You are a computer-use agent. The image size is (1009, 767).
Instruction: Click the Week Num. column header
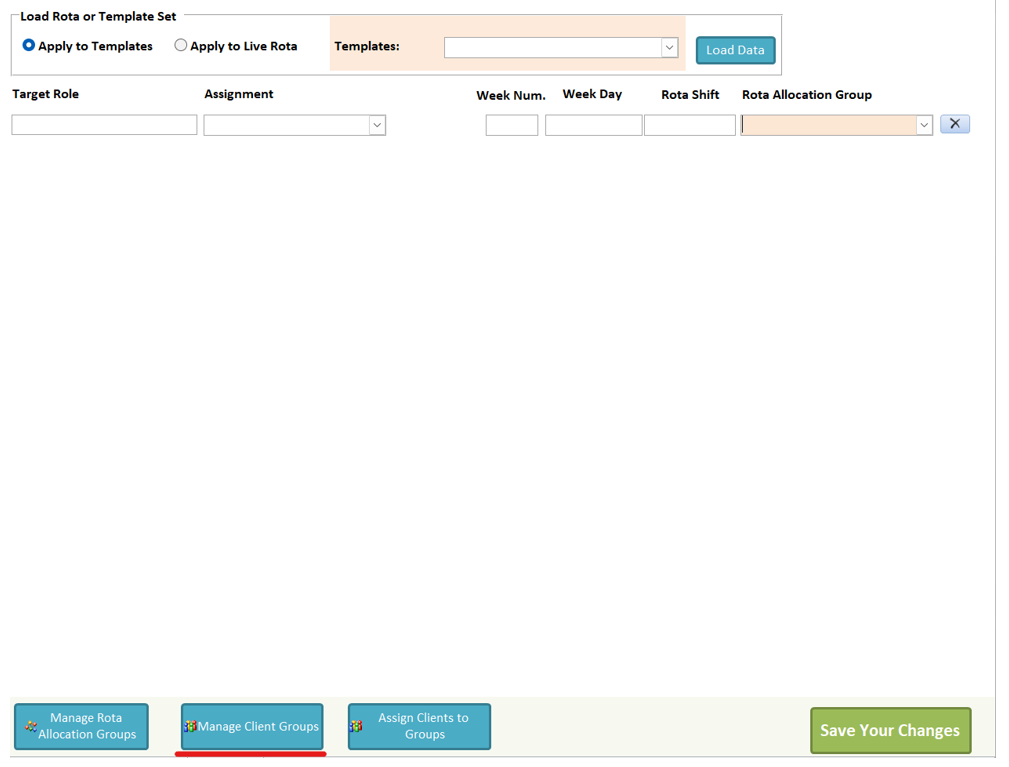[x=511, y=95]
